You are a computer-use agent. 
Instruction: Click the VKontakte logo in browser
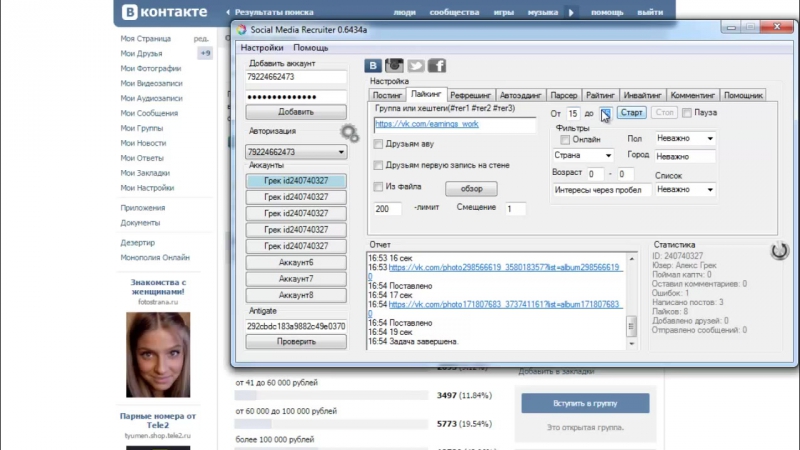[x=165, y=12]
